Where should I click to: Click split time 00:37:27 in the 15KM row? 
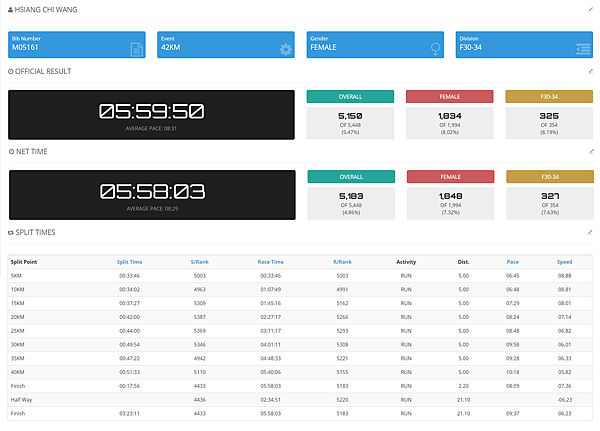tap(129, 303)
